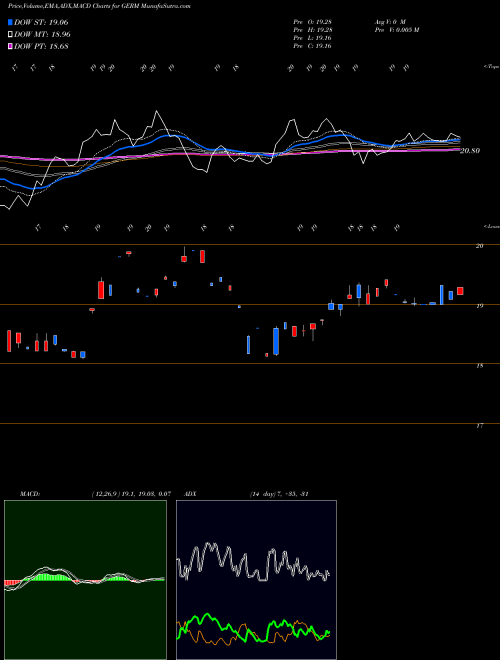Viewport: 500px width, 660px height.
Task: Click the '<Tops' label at right edge
Action: point(491,67)
